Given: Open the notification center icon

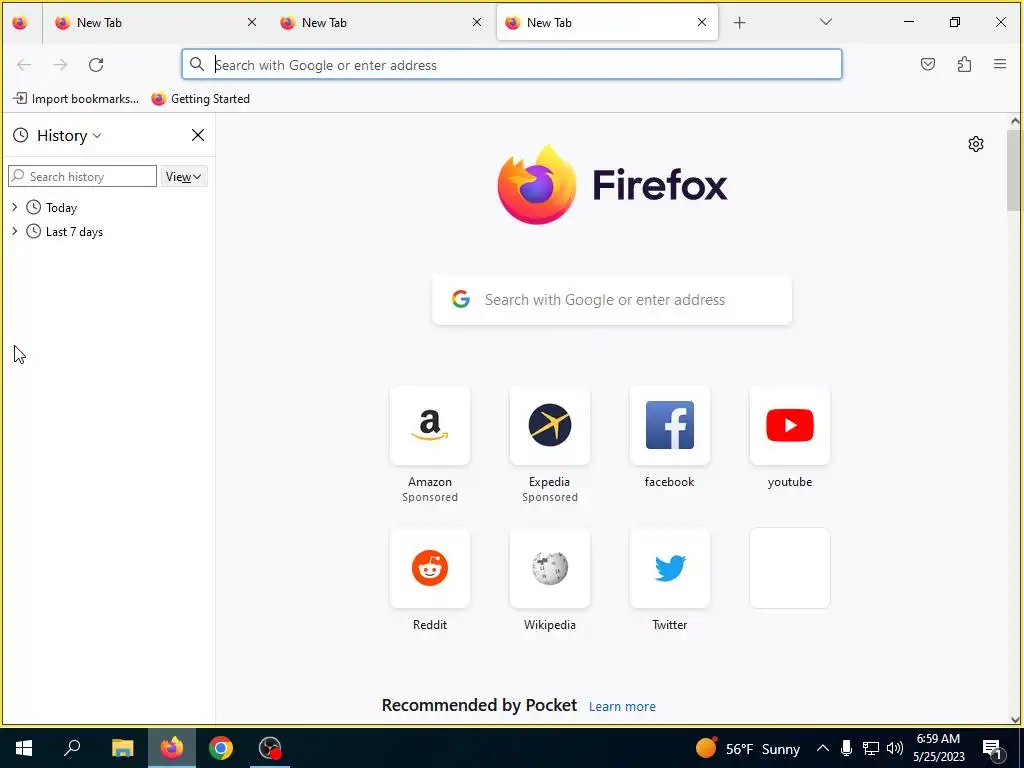Looking at the screenshot, I should (x=992, y=748).
